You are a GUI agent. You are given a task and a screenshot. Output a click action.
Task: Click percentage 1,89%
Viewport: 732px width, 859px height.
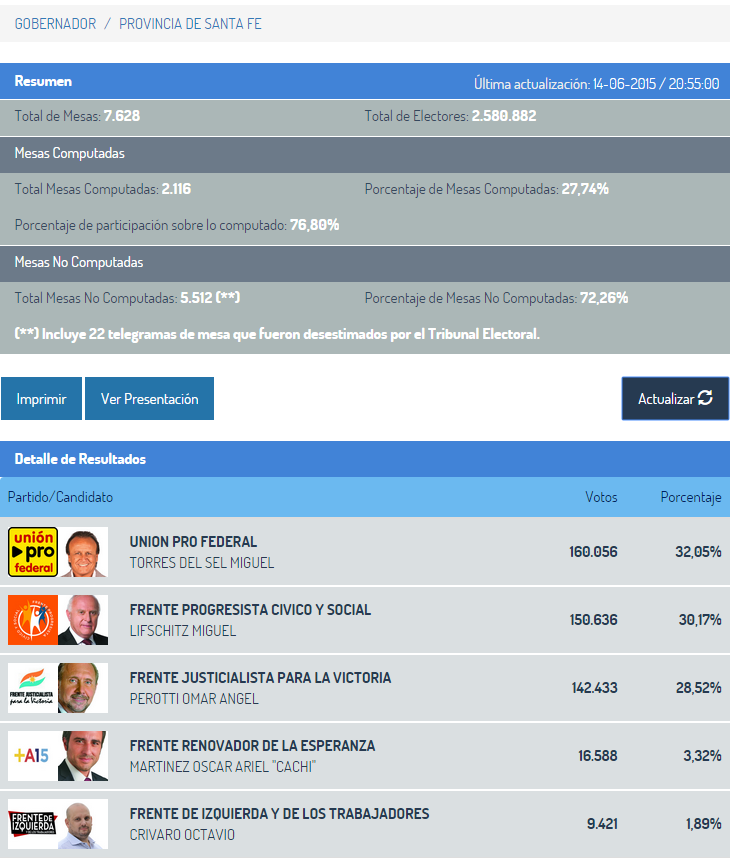[704, 823]
